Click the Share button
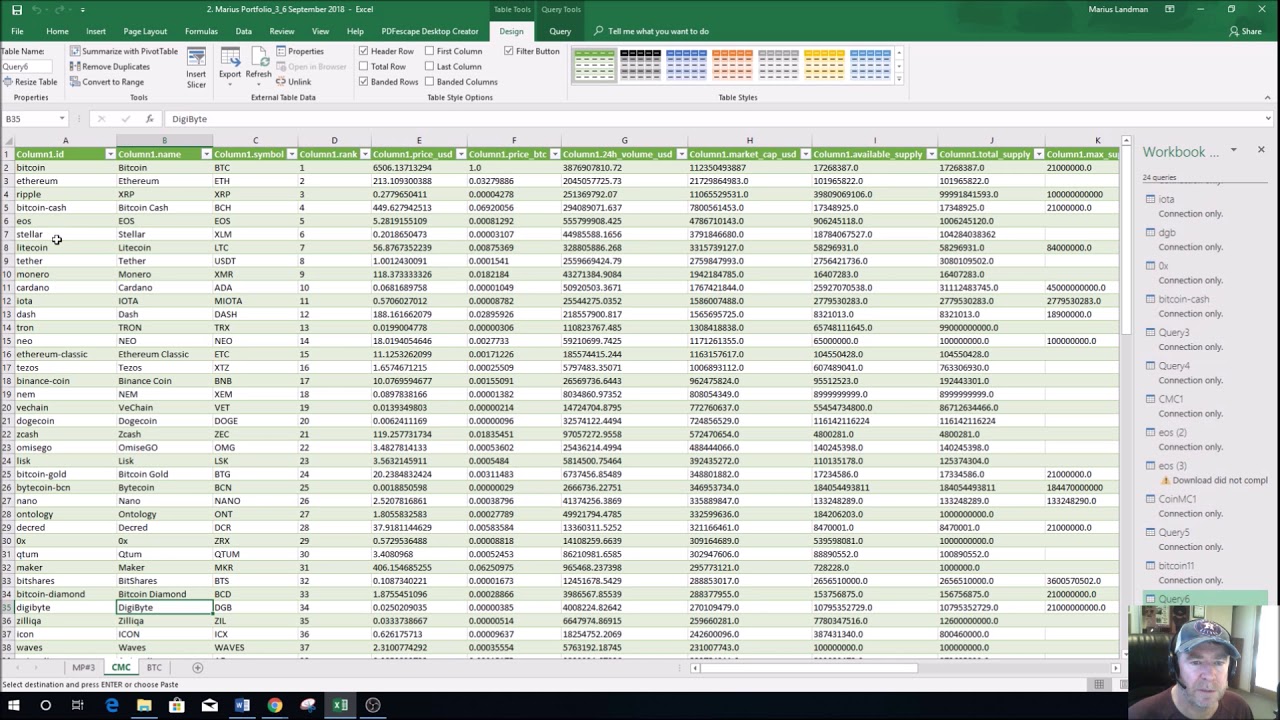The image size is (1280, 720). [1245, 31]
